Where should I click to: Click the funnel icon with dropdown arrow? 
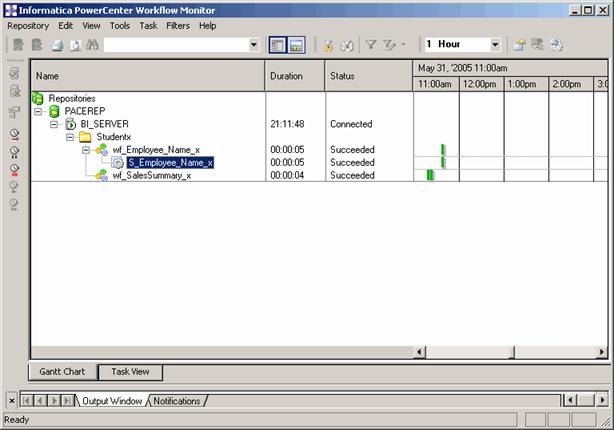pos(389,45)
